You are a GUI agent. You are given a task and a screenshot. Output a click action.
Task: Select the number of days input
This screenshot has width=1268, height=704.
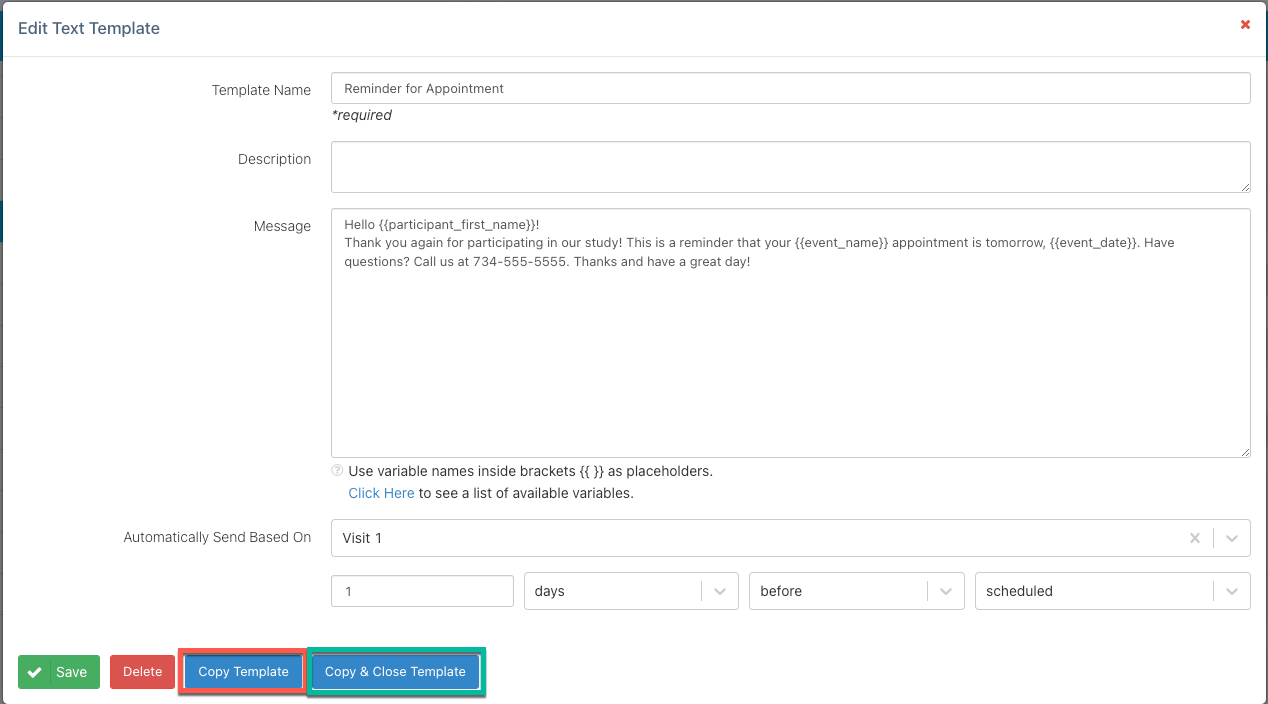point(422,591)
